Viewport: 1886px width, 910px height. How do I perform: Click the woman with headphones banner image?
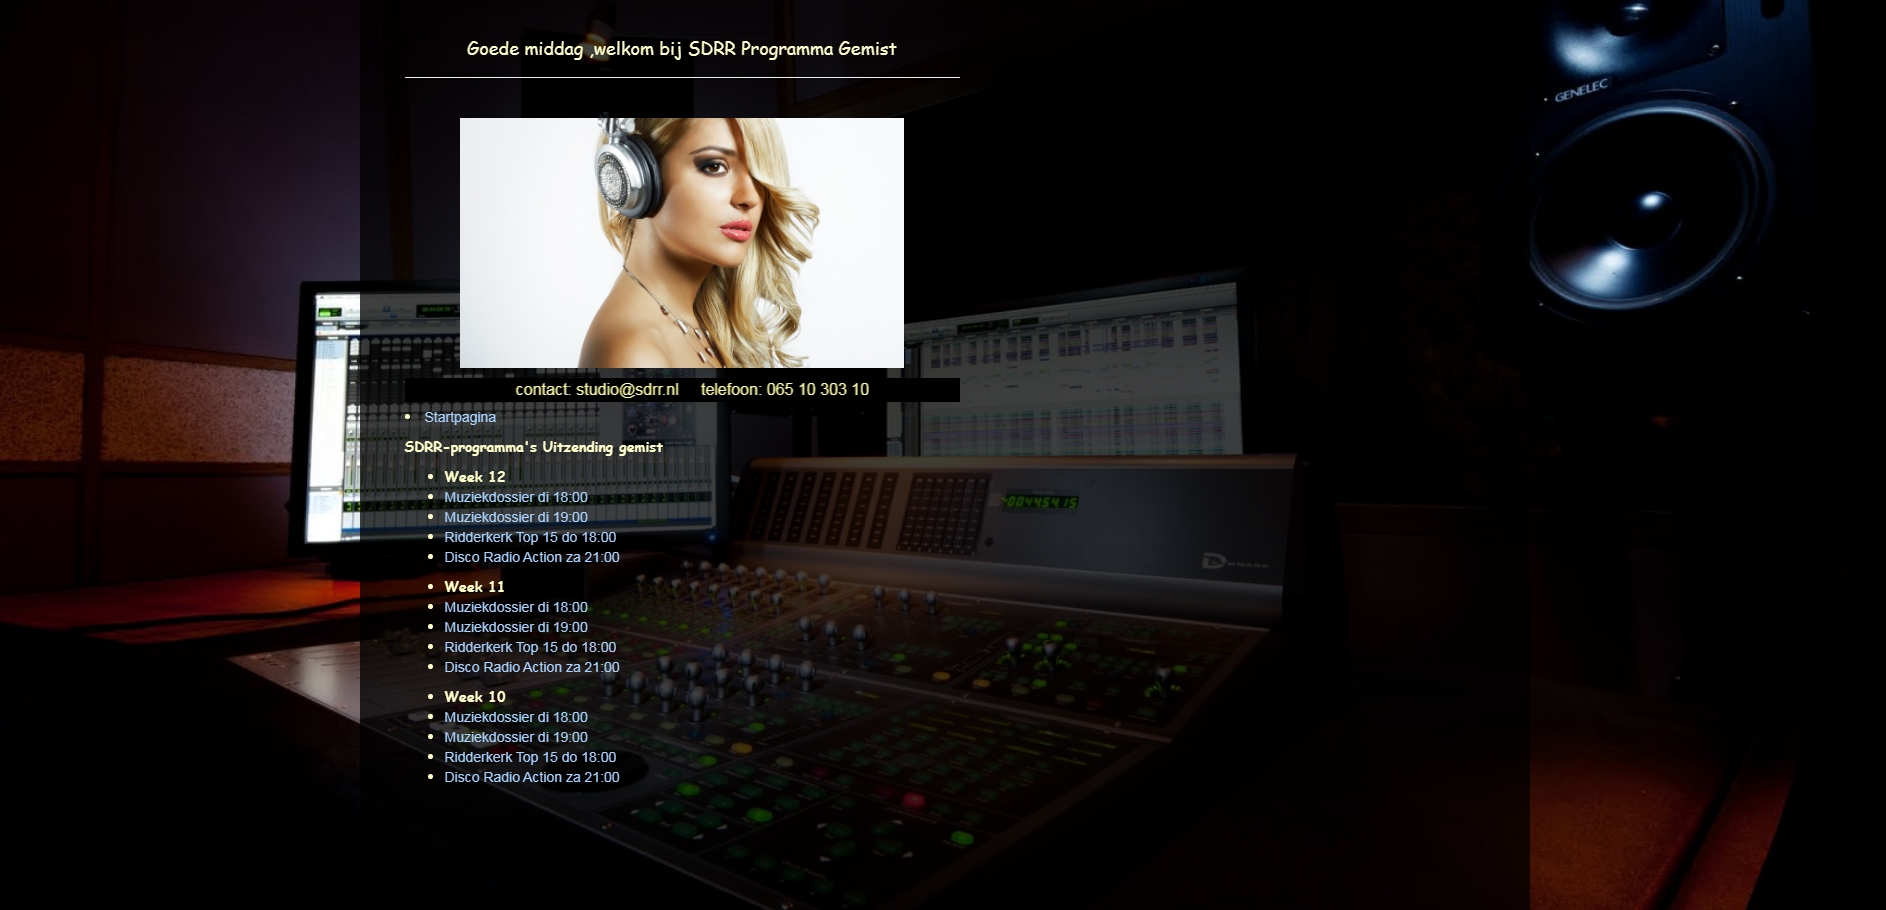tap(681, 242)
